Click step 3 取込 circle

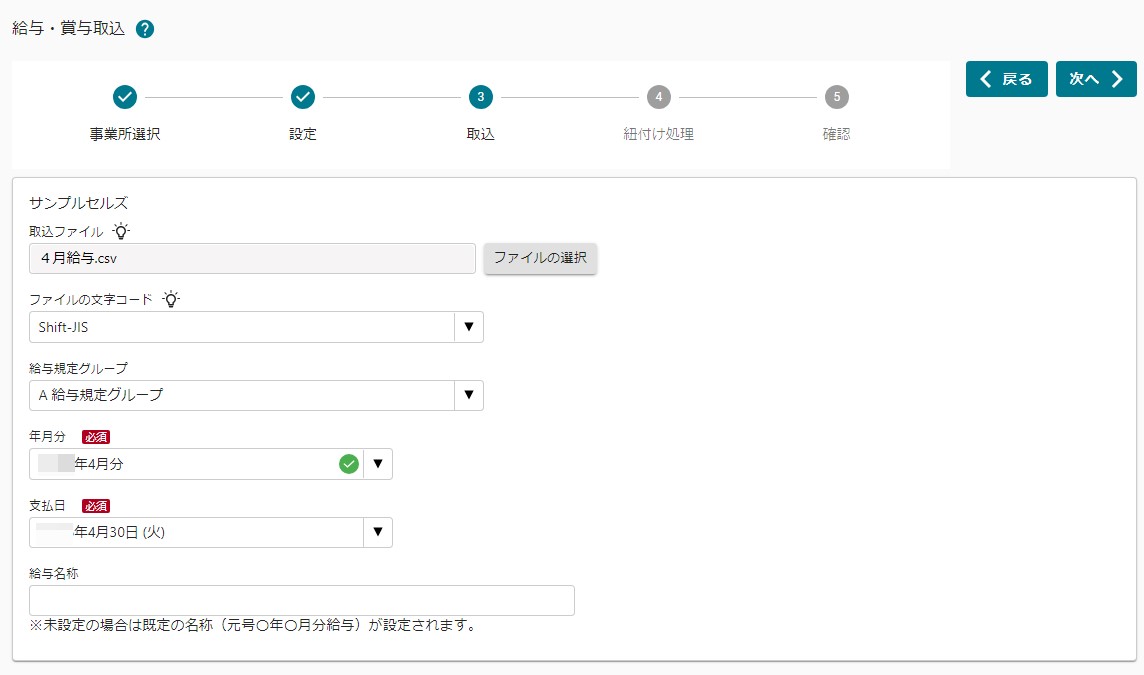[x=481, y=97]
